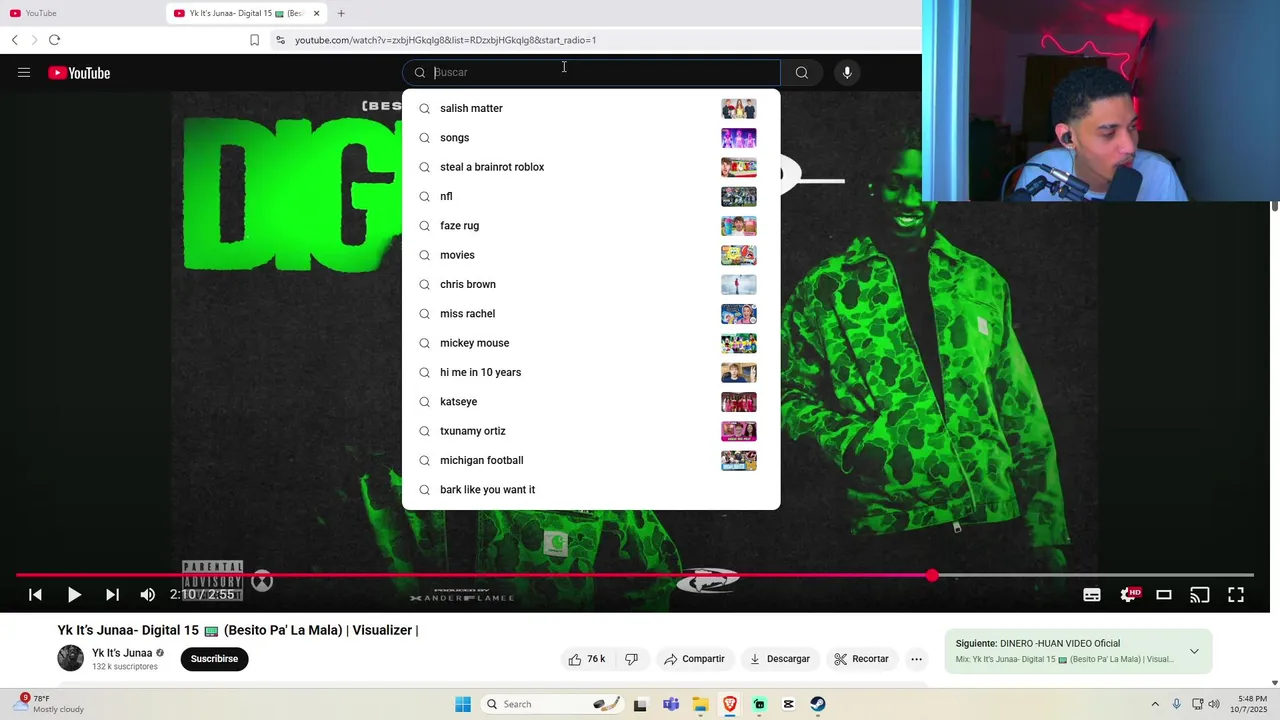Share the video via Compartir
The width and height of the screenshot is (1280, 720).
click(694, 659)
